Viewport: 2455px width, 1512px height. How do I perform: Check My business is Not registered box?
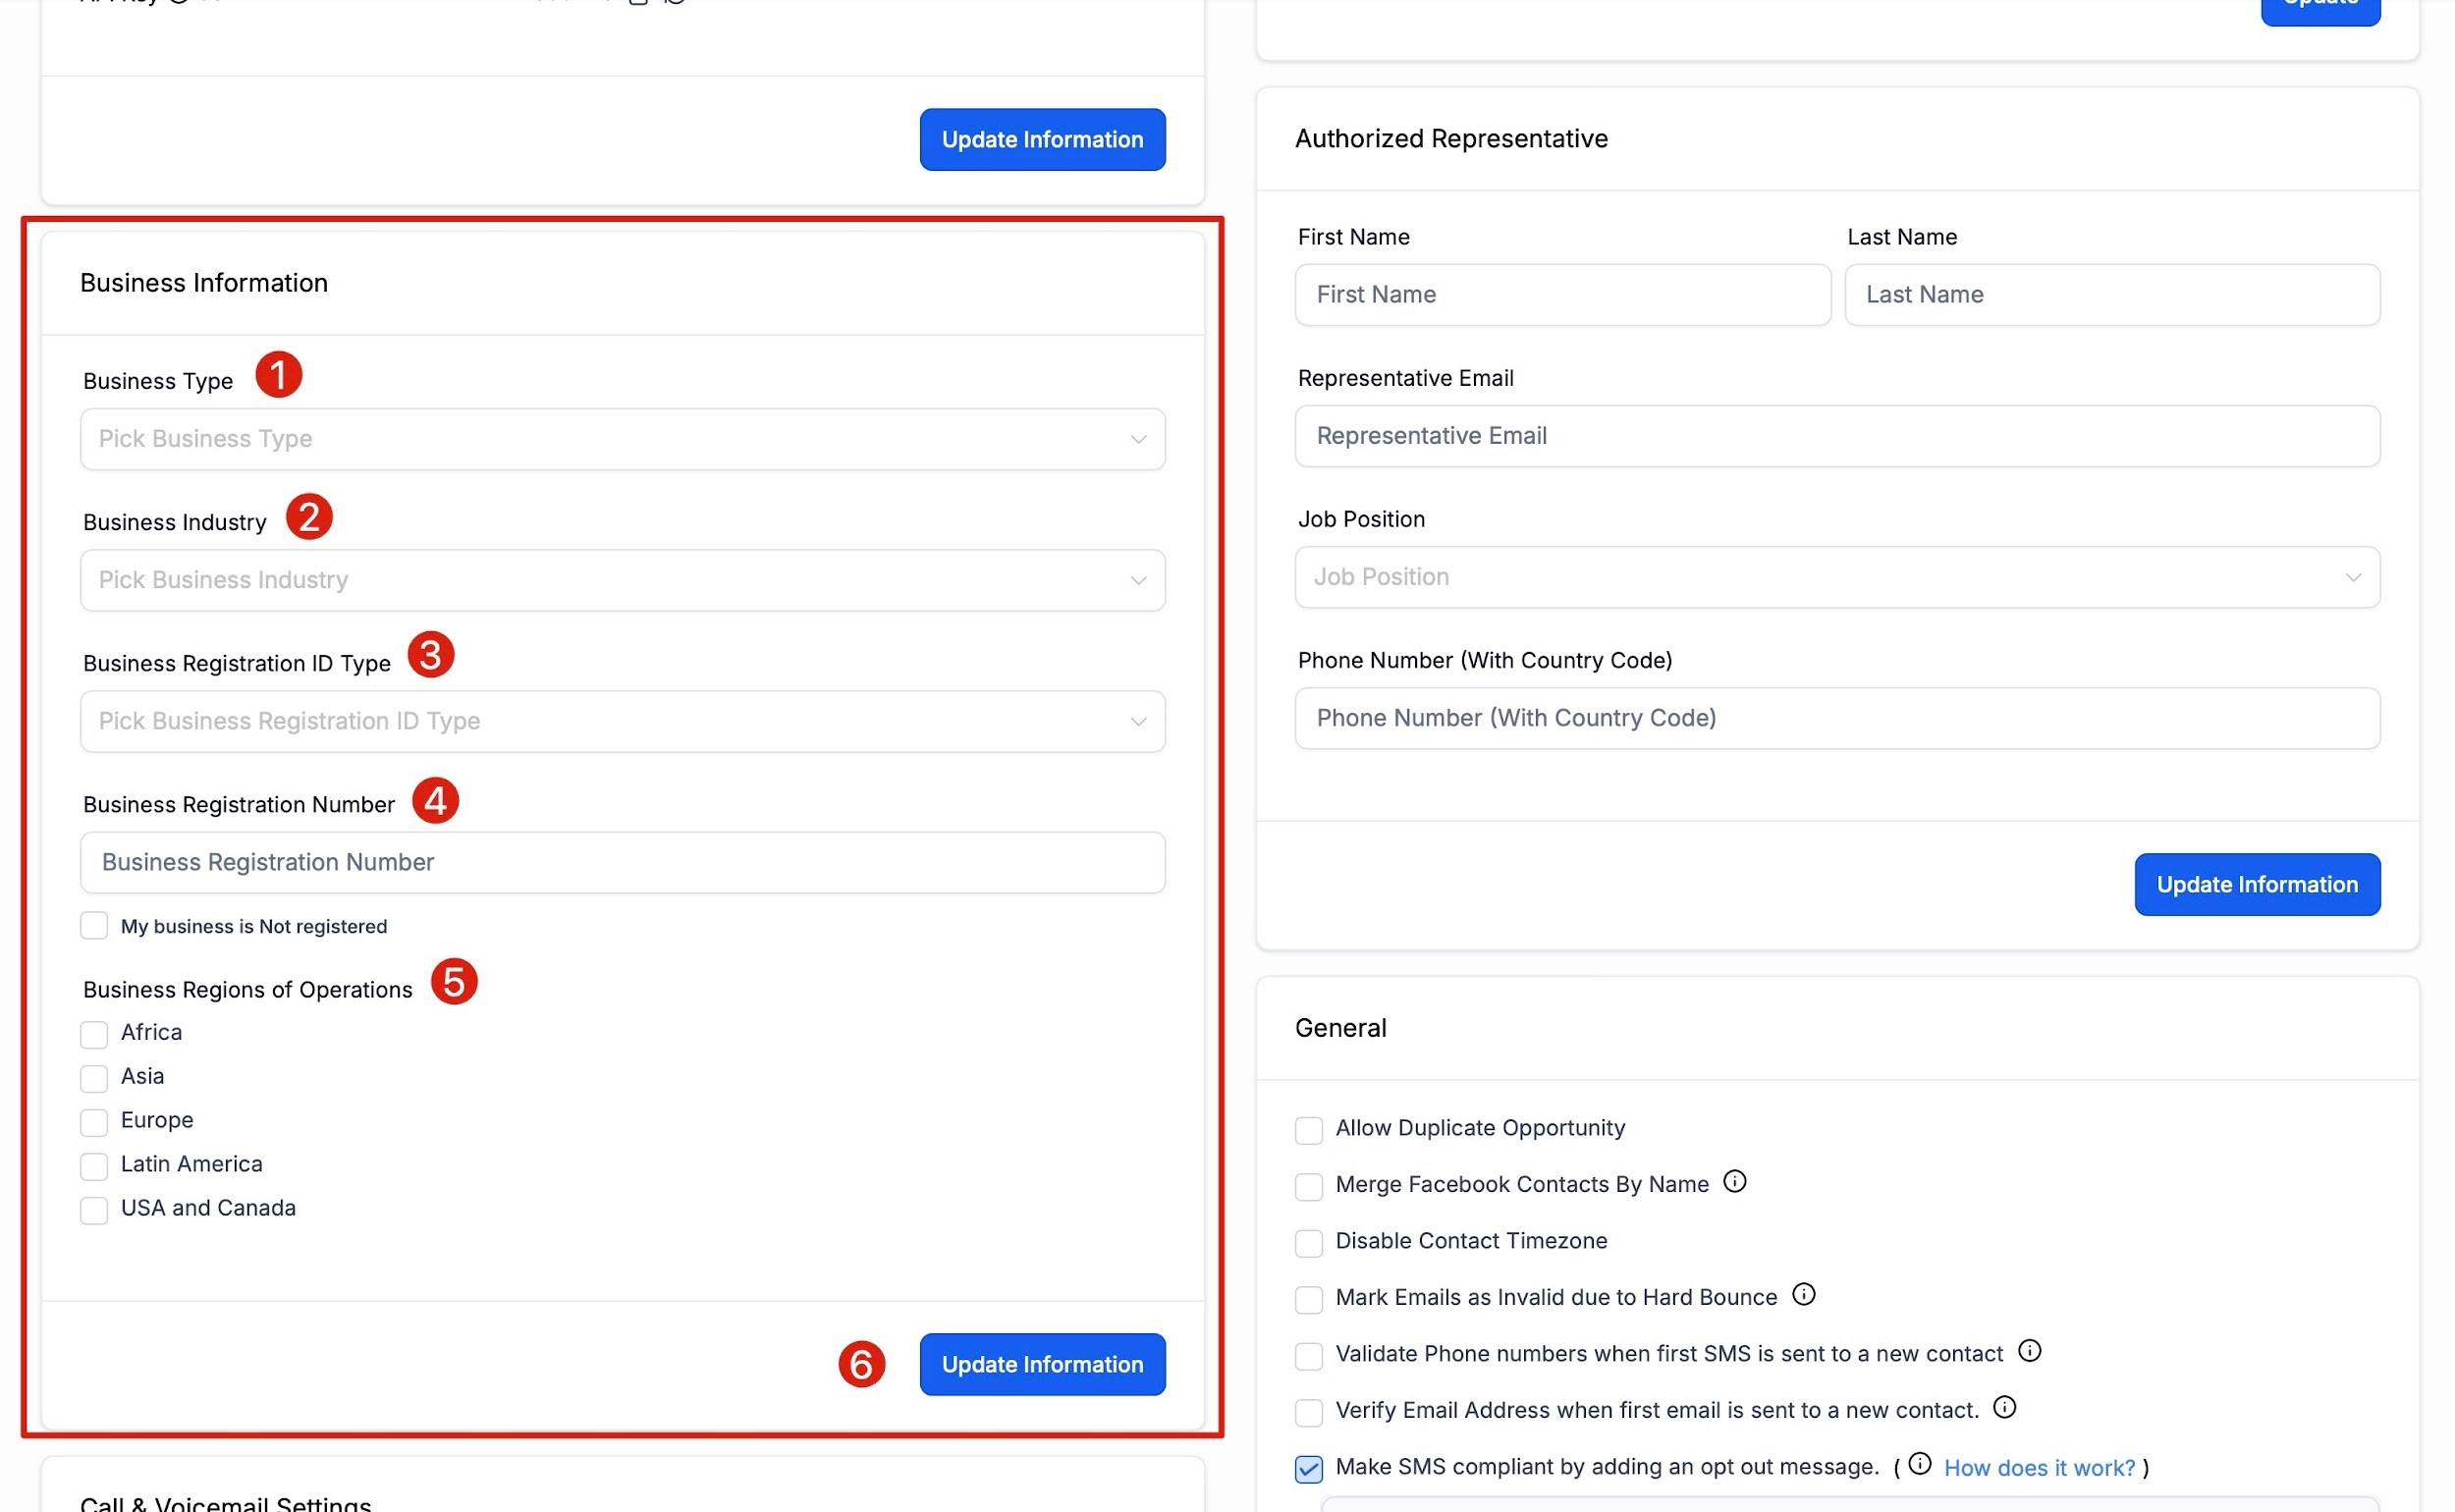tap(94, 926)
